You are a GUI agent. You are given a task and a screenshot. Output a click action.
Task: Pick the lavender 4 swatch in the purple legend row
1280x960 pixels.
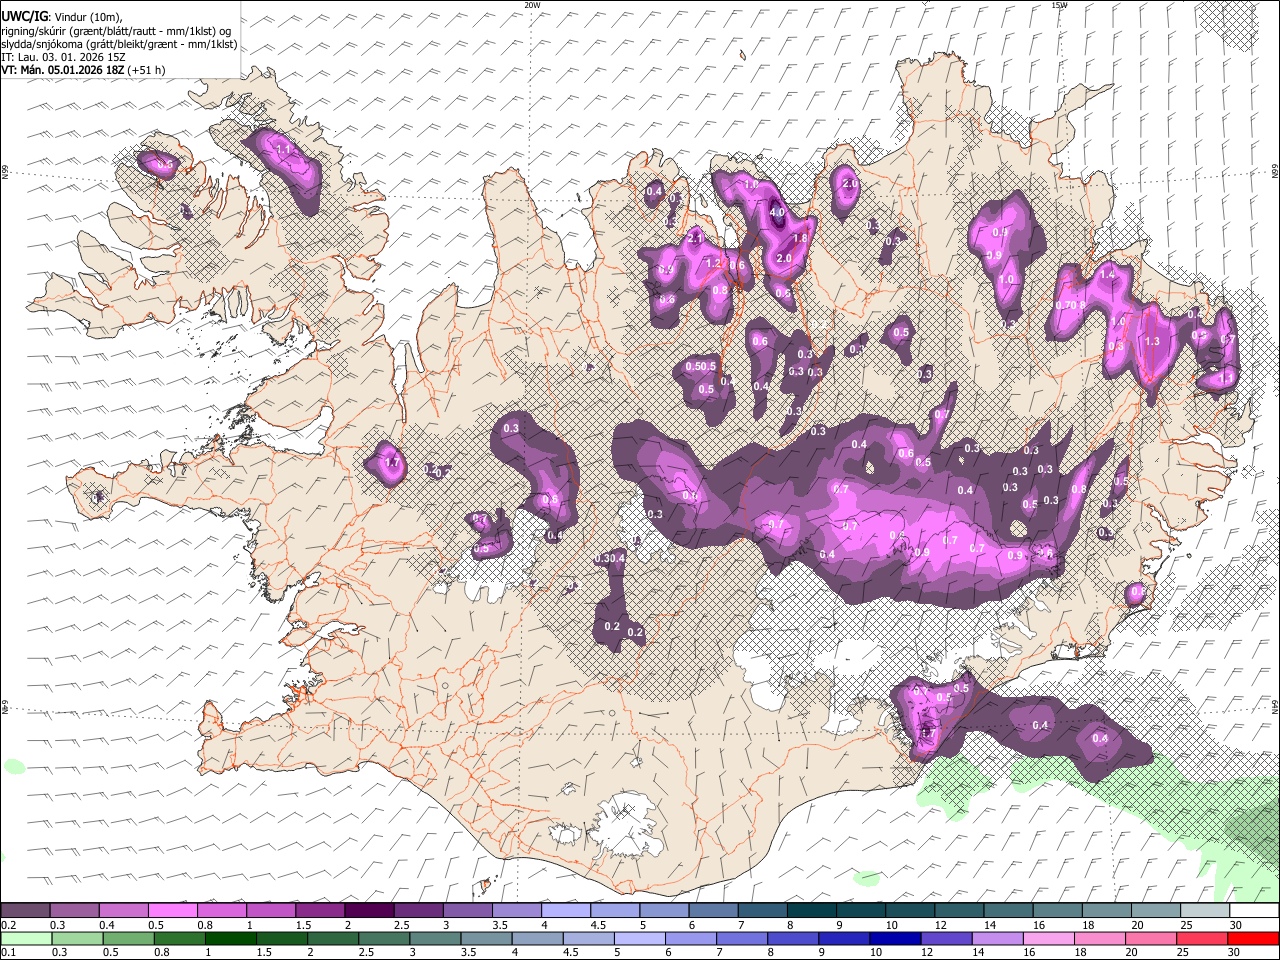click(x=565, y=911)
